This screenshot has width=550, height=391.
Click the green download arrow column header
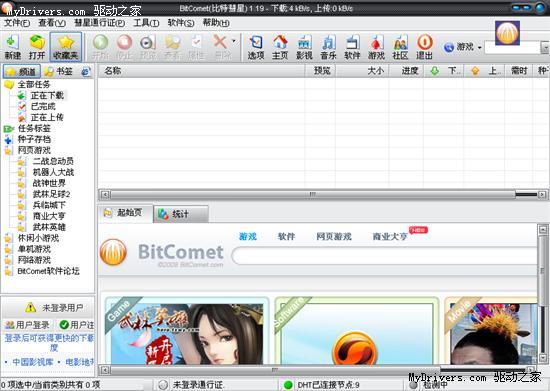435,71
